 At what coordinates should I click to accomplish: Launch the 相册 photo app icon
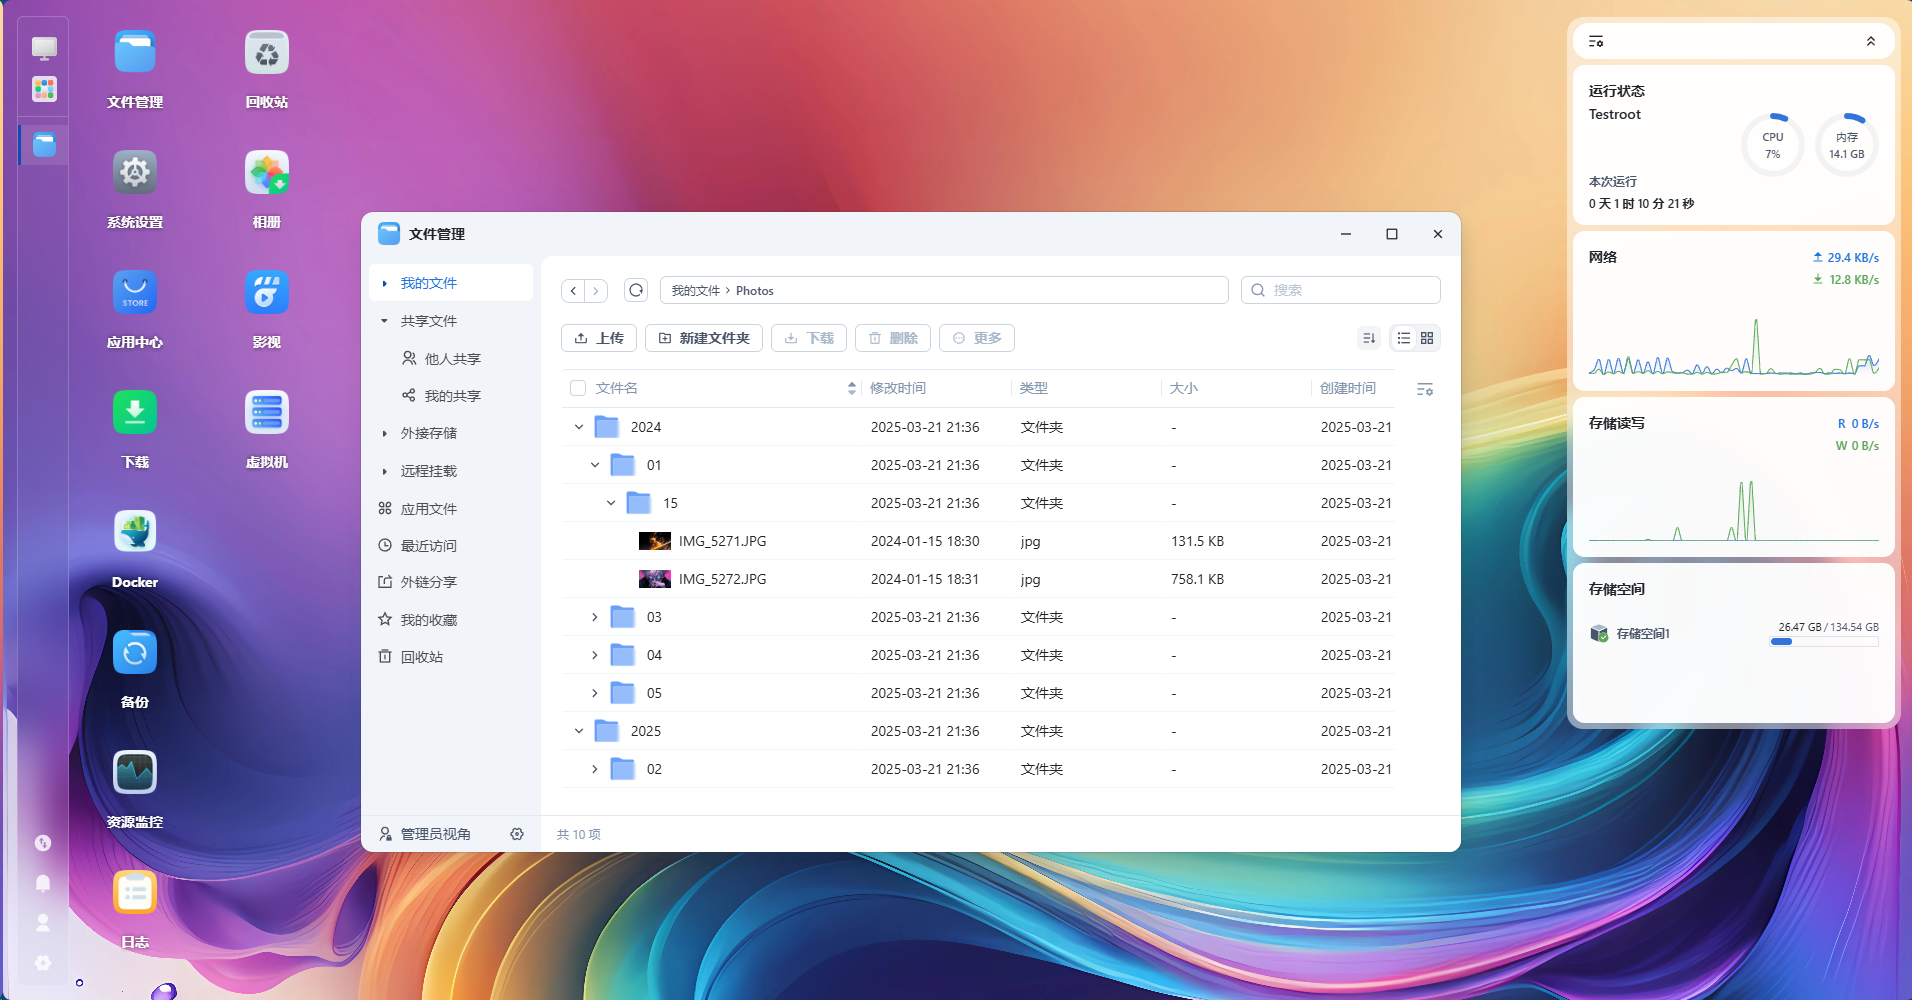tap(267, 173)
